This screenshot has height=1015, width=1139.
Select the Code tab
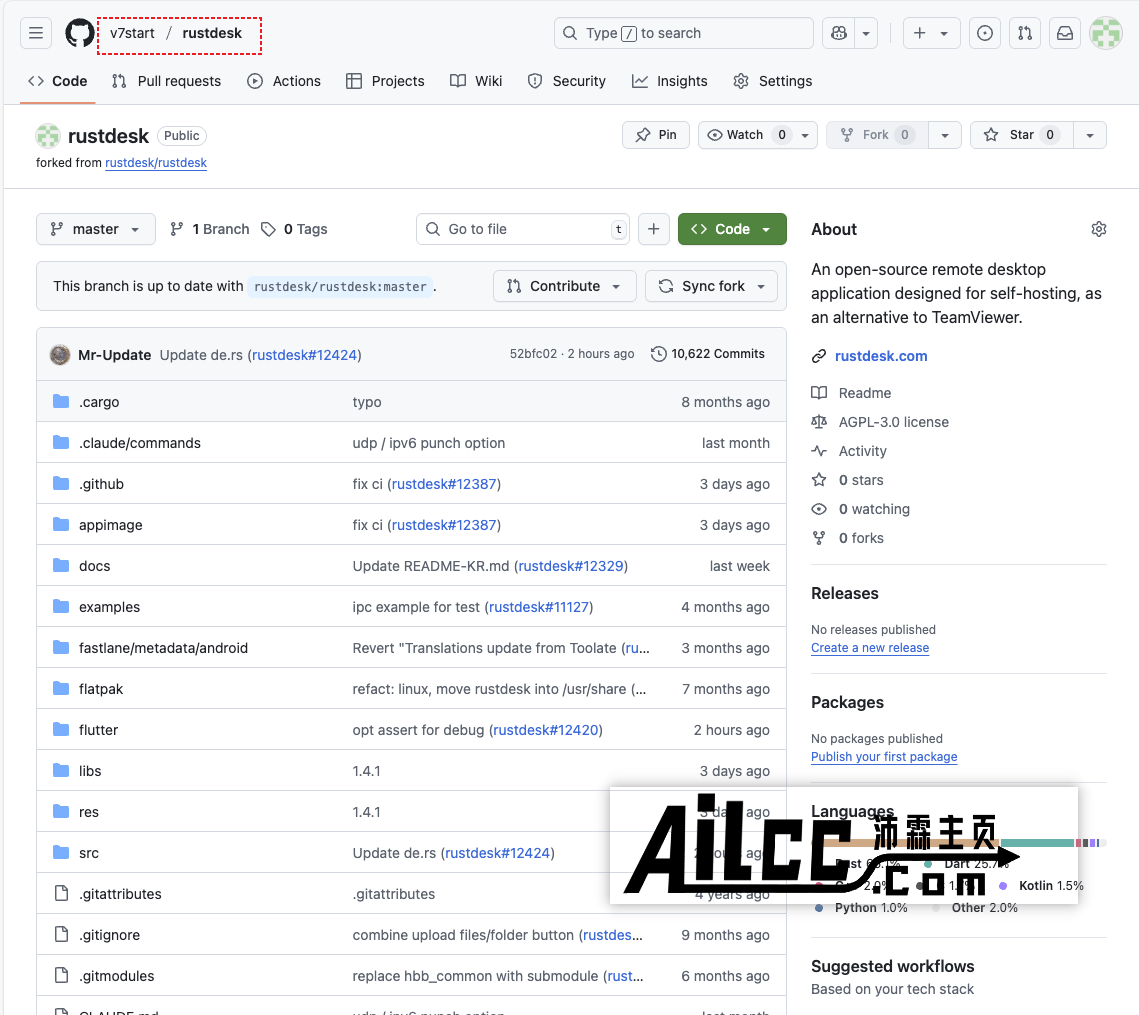(x=57, y=81)
